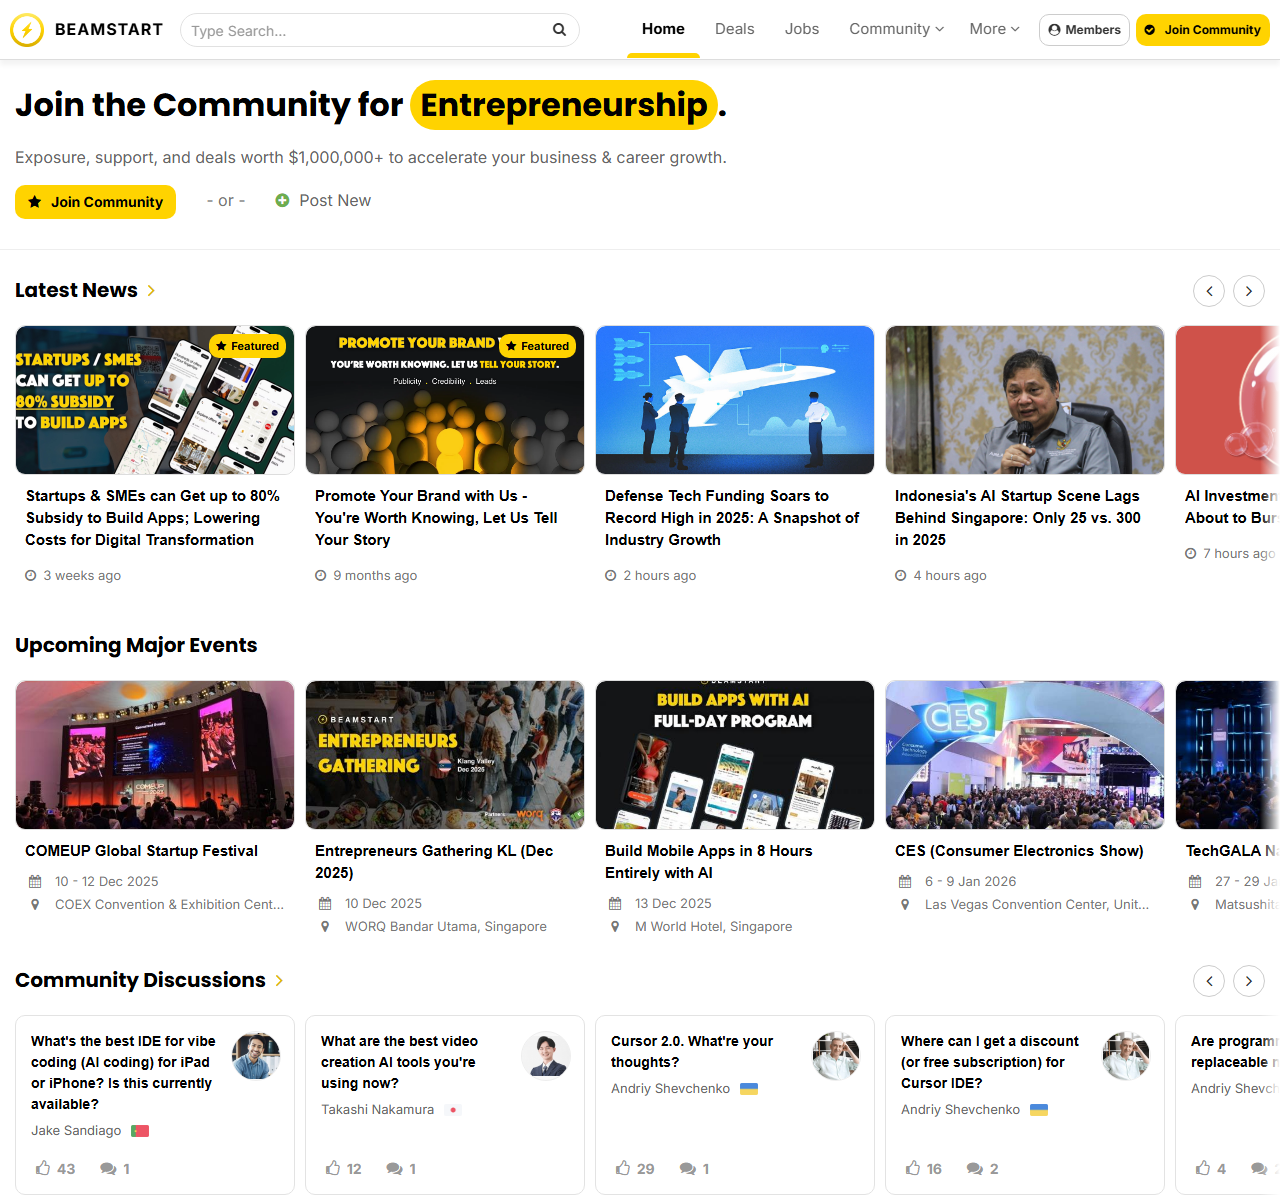Click Jake Sandiago's profile avatar

(256, 1056)
